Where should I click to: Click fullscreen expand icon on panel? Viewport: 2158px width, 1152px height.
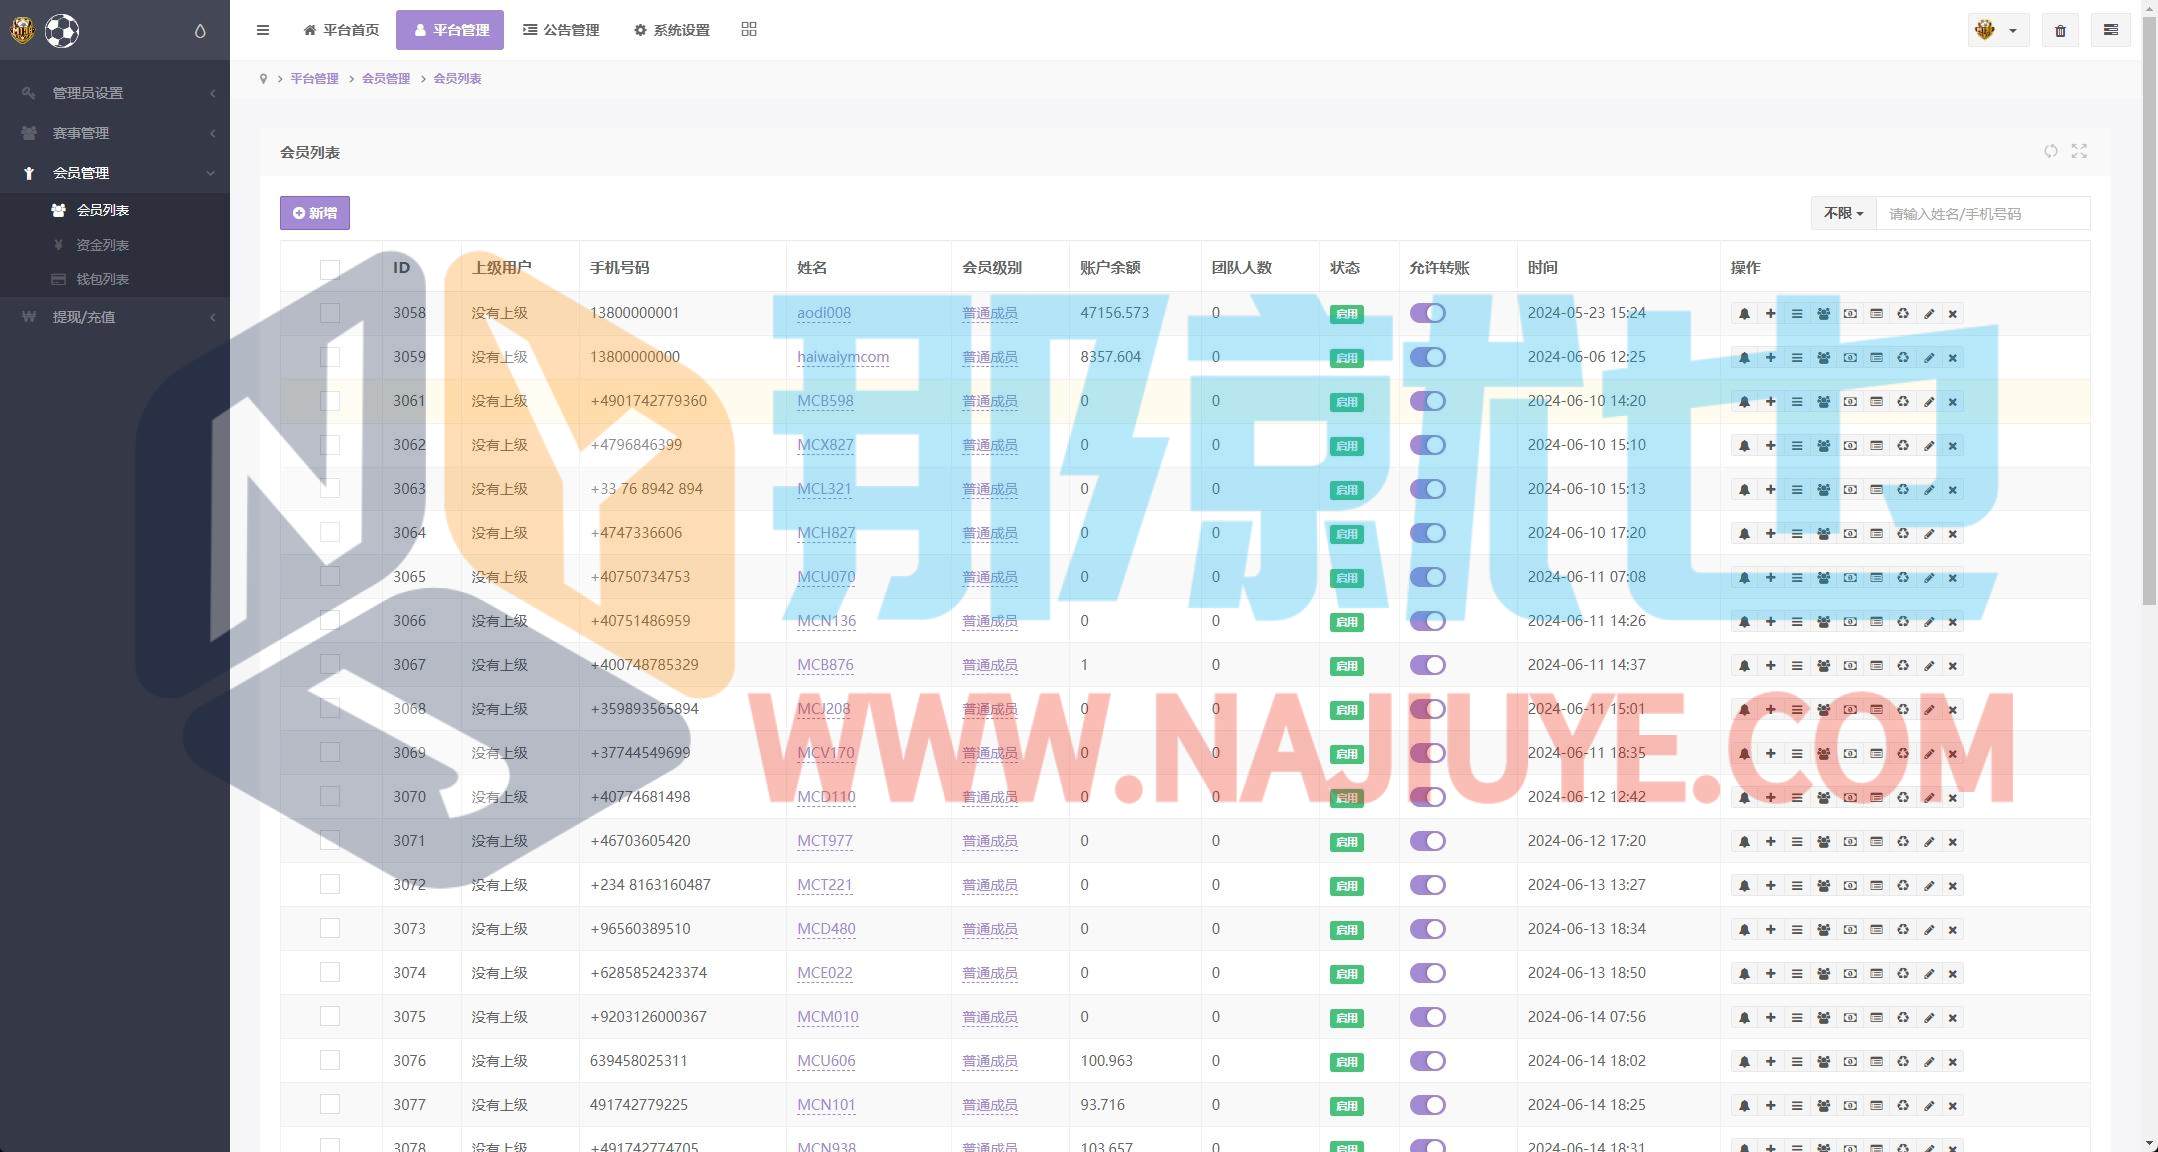pyautogui.click(x=2079, y=151)
